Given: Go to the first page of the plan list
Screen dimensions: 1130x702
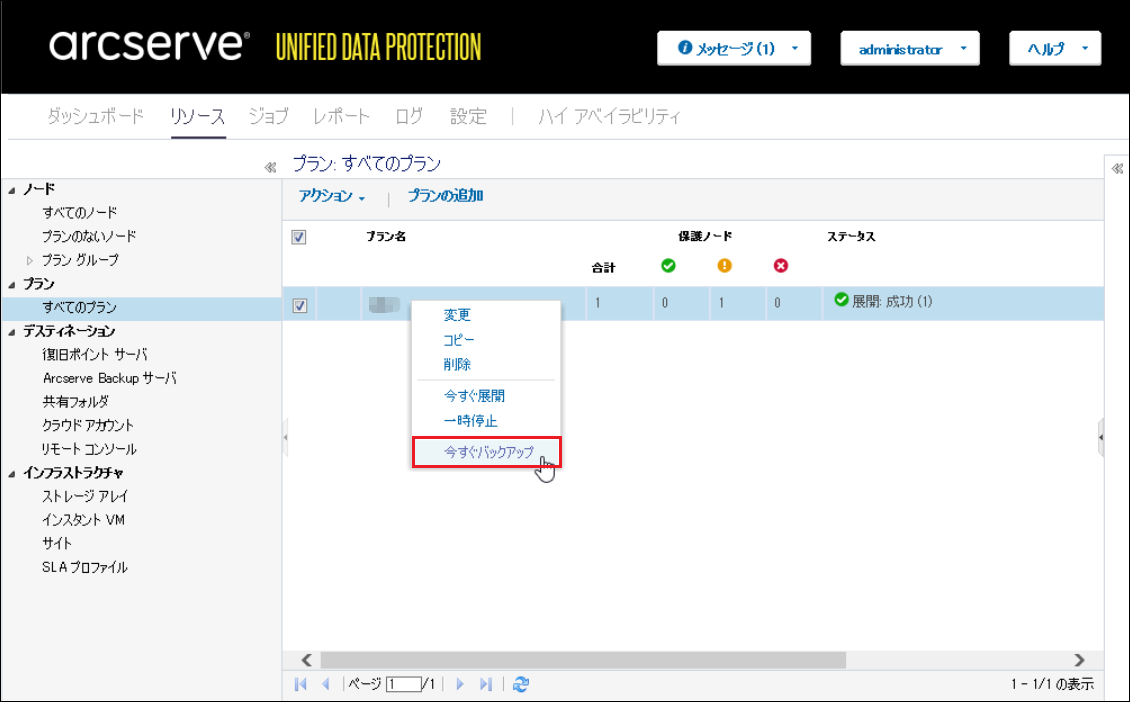Looking at the screenshot, I should (x=301, y=684).
